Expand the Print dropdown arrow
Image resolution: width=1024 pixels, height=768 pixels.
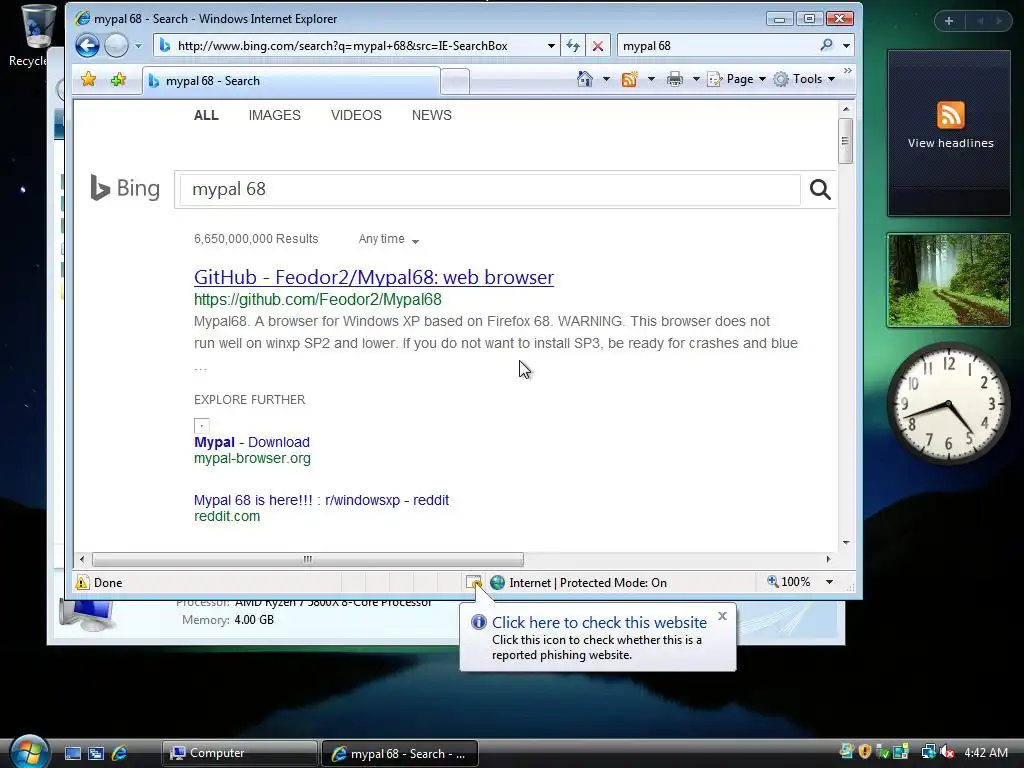[x=696, y=80]
